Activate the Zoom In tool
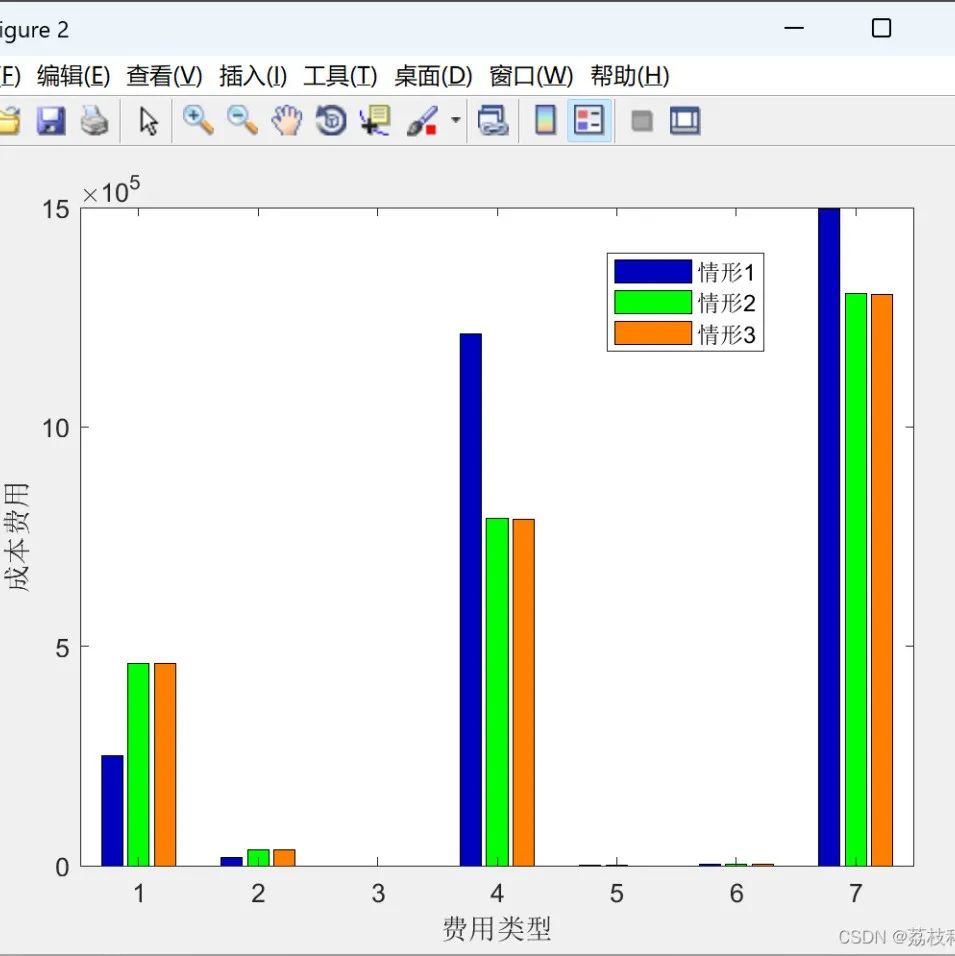The width and height of the screenshot is (955, 956). pyautogui.click(x=198, y=120)
